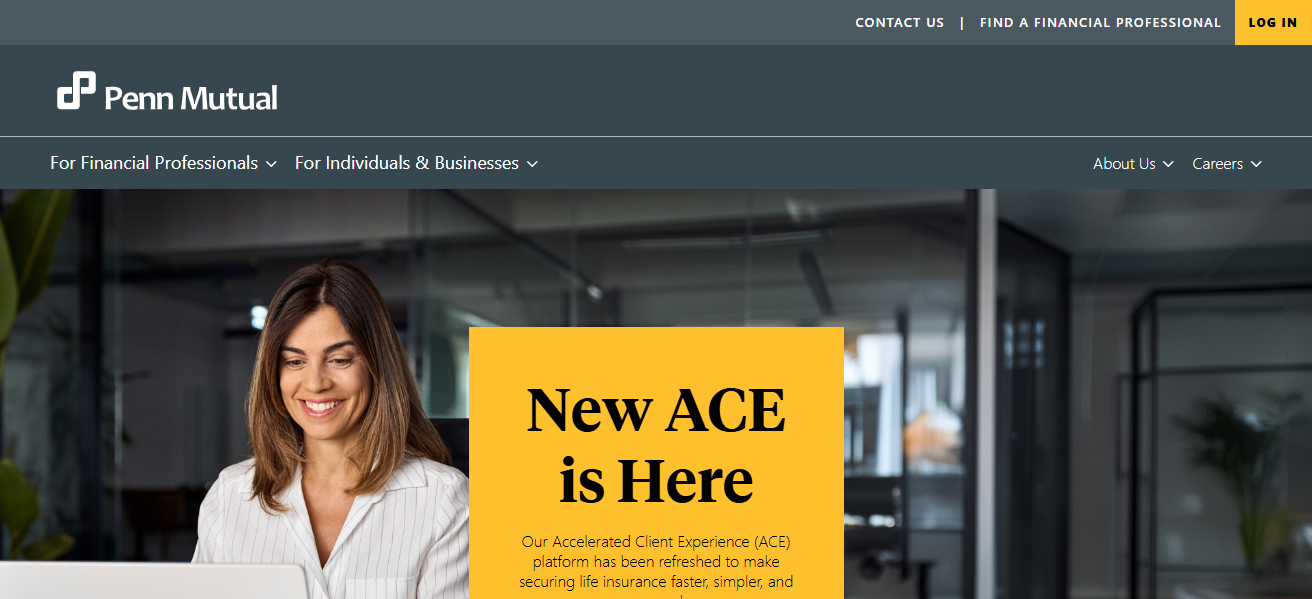The image size is (1312, 599).
Task: Click the Penn Mutual interlocking squares logo icon
Action: pyautogui.click(x=76, y=91)
